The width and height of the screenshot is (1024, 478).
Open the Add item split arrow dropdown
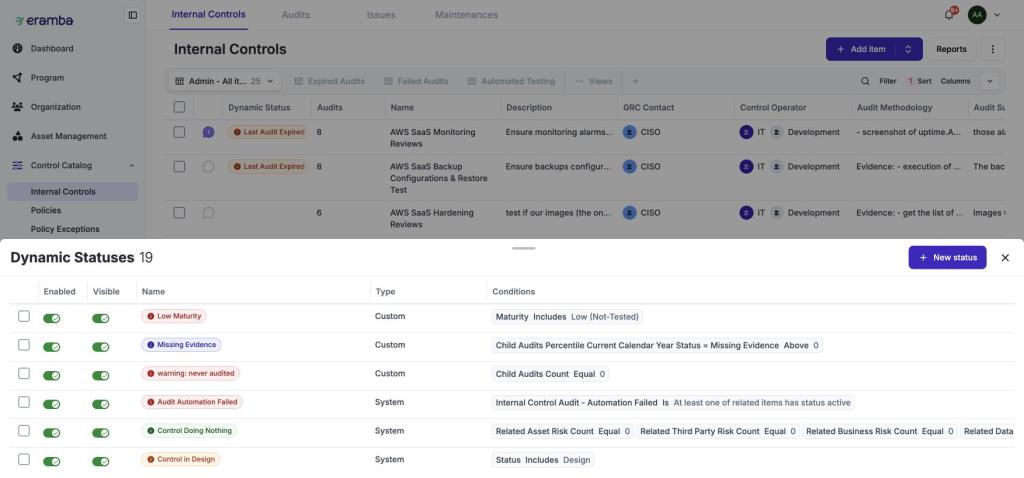[908, 49]
